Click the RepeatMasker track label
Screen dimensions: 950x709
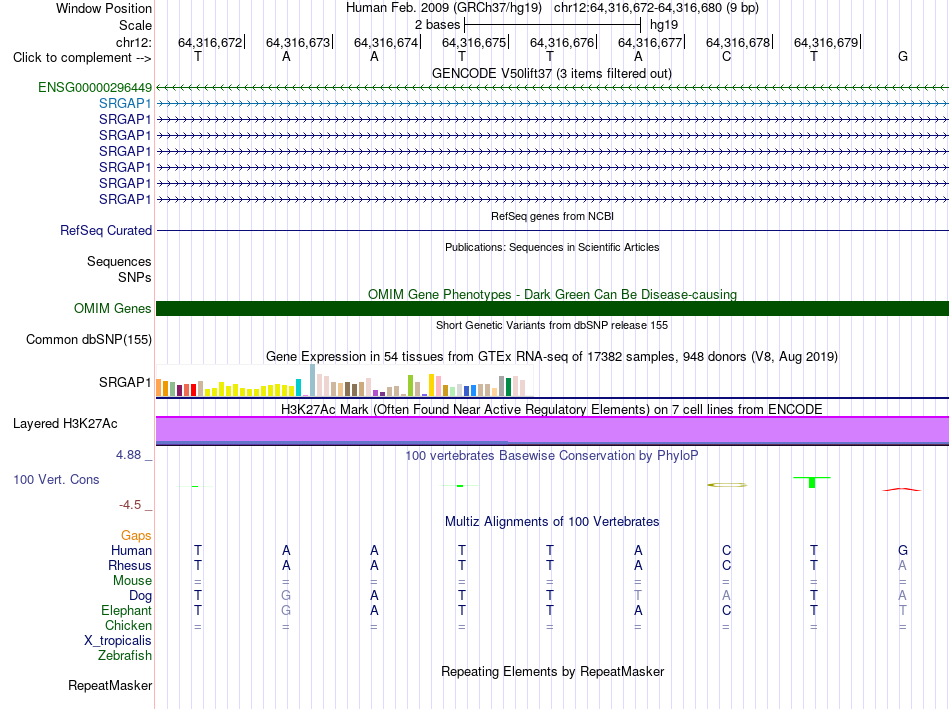[x=110, y=685]
